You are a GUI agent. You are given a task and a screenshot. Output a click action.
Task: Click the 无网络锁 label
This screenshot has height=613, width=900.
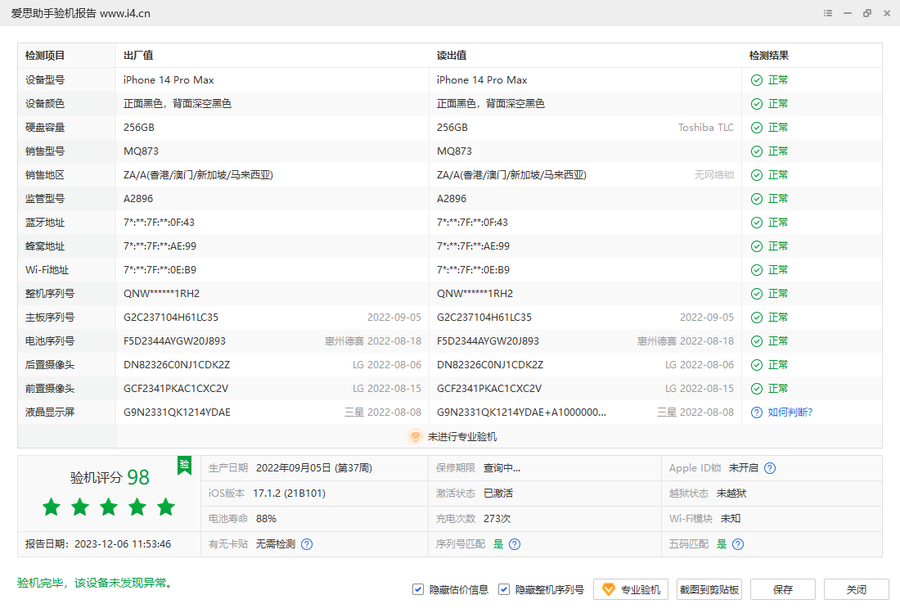click(714, 175)
